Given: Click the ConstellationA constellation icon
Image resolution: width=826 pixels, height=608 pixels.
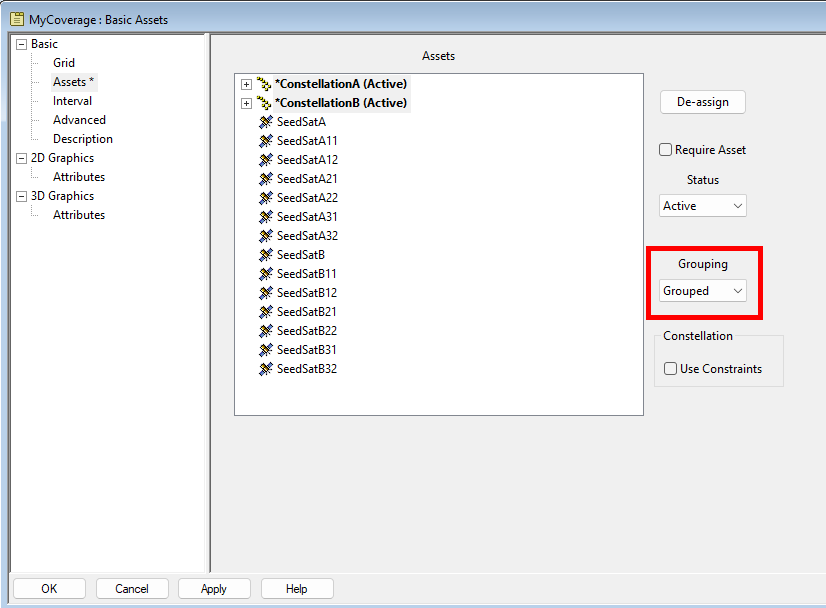Looking at the screenshot, I should coord(264,84).
